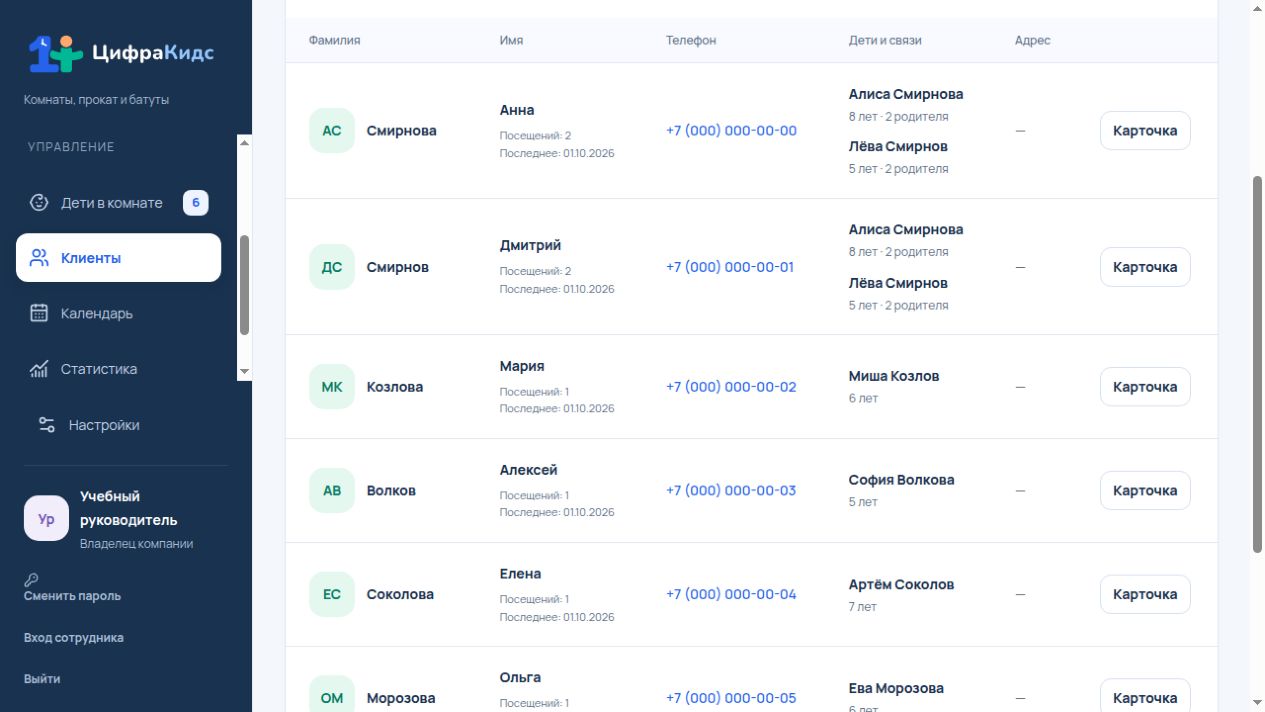Click the calendar icon in sidebar

[39, 313]
